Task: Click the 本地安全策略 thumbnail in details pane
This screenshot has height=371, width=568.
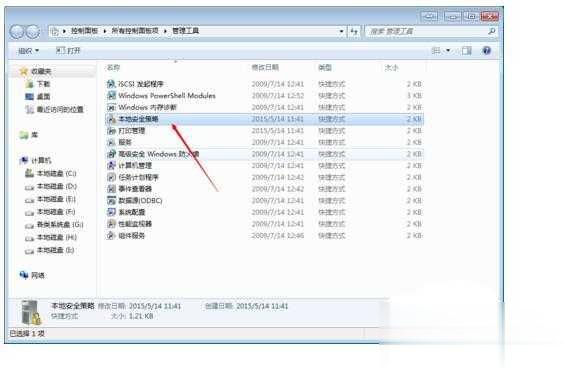Action: [31, 312]
